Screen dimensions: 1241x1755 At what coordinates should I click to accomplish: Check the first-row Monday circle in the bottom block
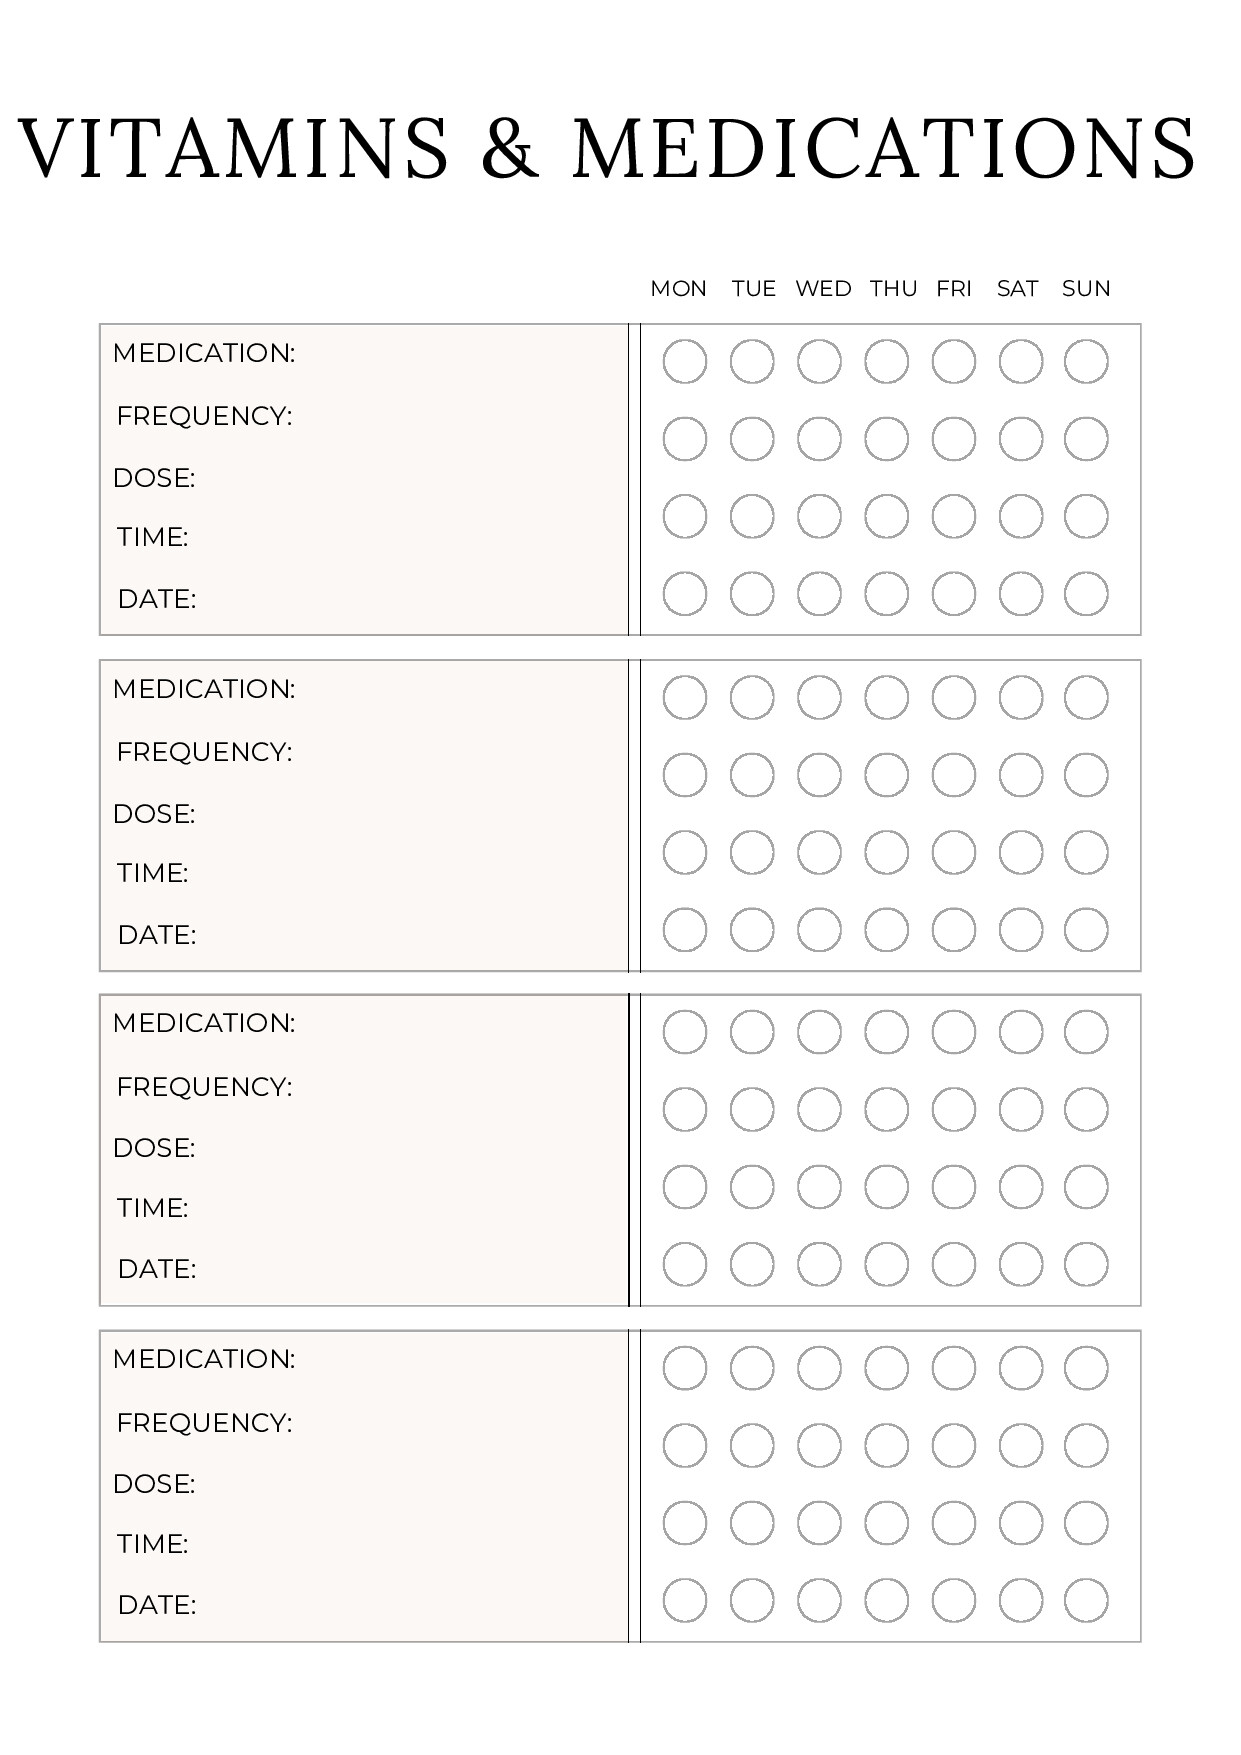coord(685,1368)
